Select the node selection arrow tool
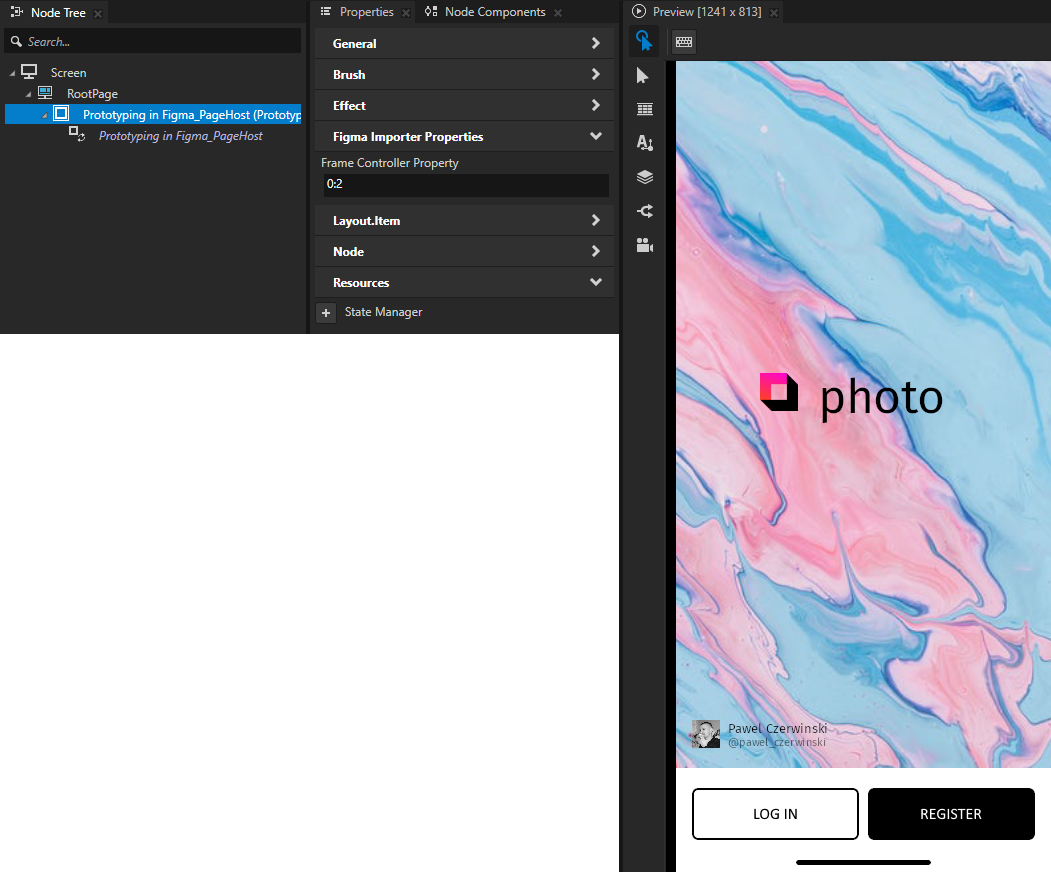 [x=643, y=75]
